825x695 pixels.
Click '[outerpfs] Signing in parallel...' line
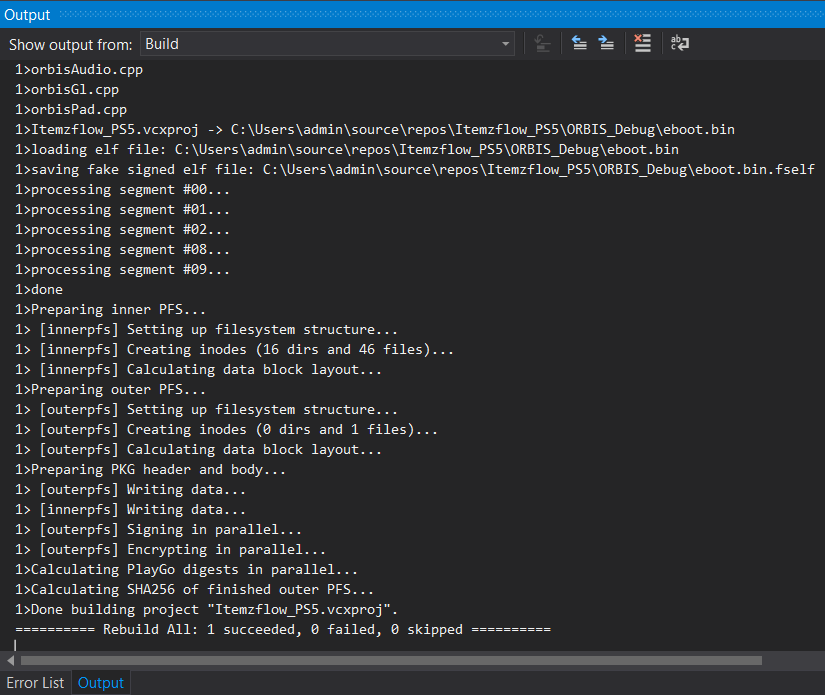click(158, 529)
